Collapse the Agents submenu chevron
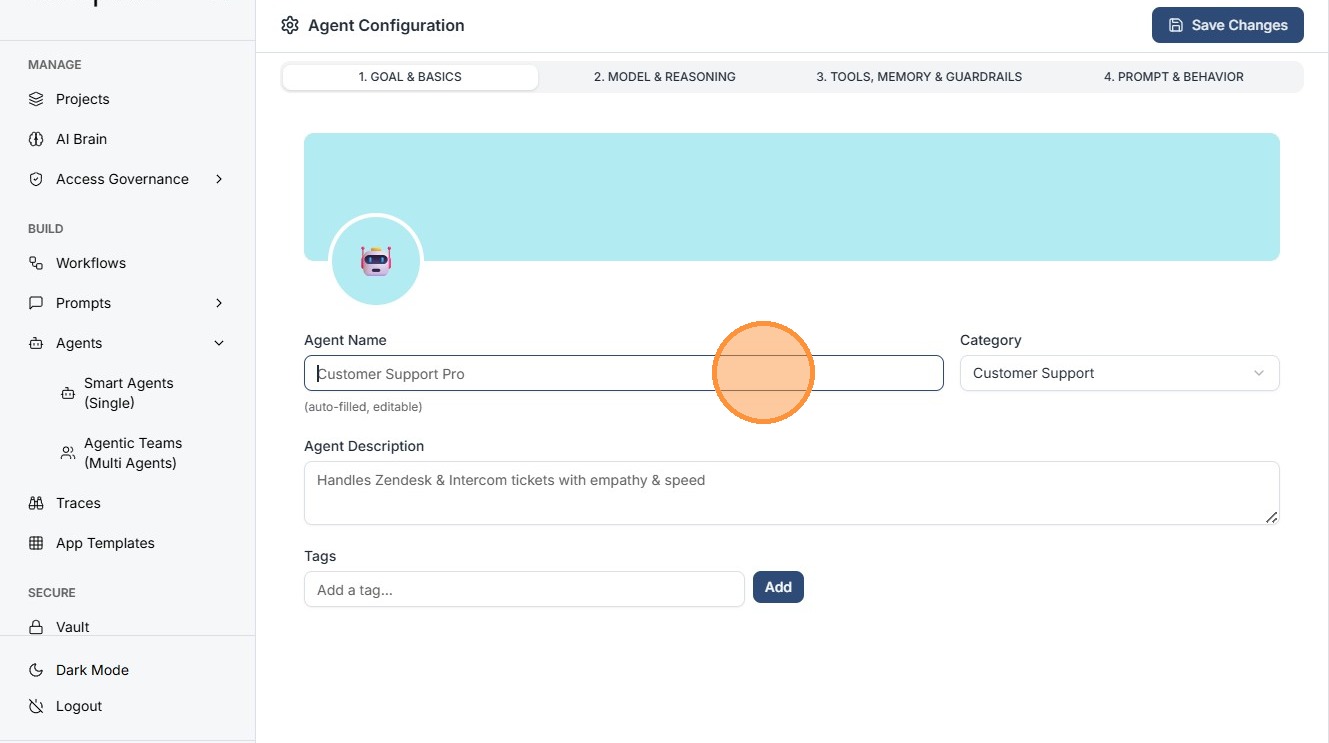 219,343
